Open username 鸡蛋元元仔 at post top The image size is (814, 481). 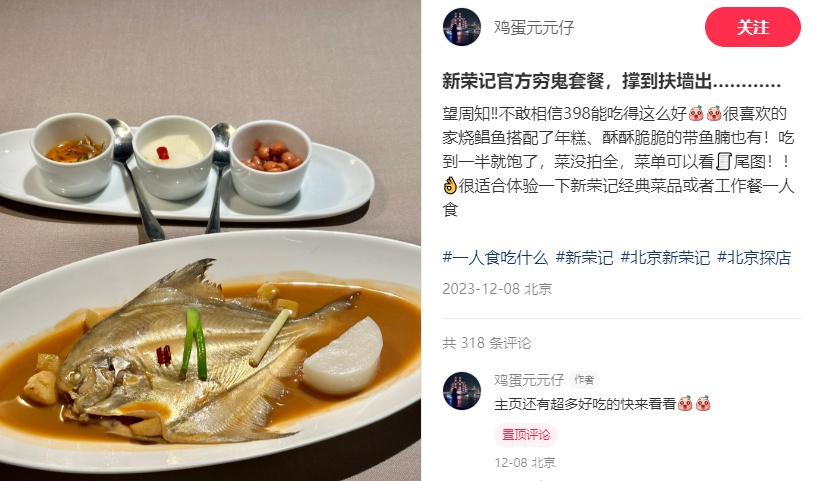(x=534, y=27)
